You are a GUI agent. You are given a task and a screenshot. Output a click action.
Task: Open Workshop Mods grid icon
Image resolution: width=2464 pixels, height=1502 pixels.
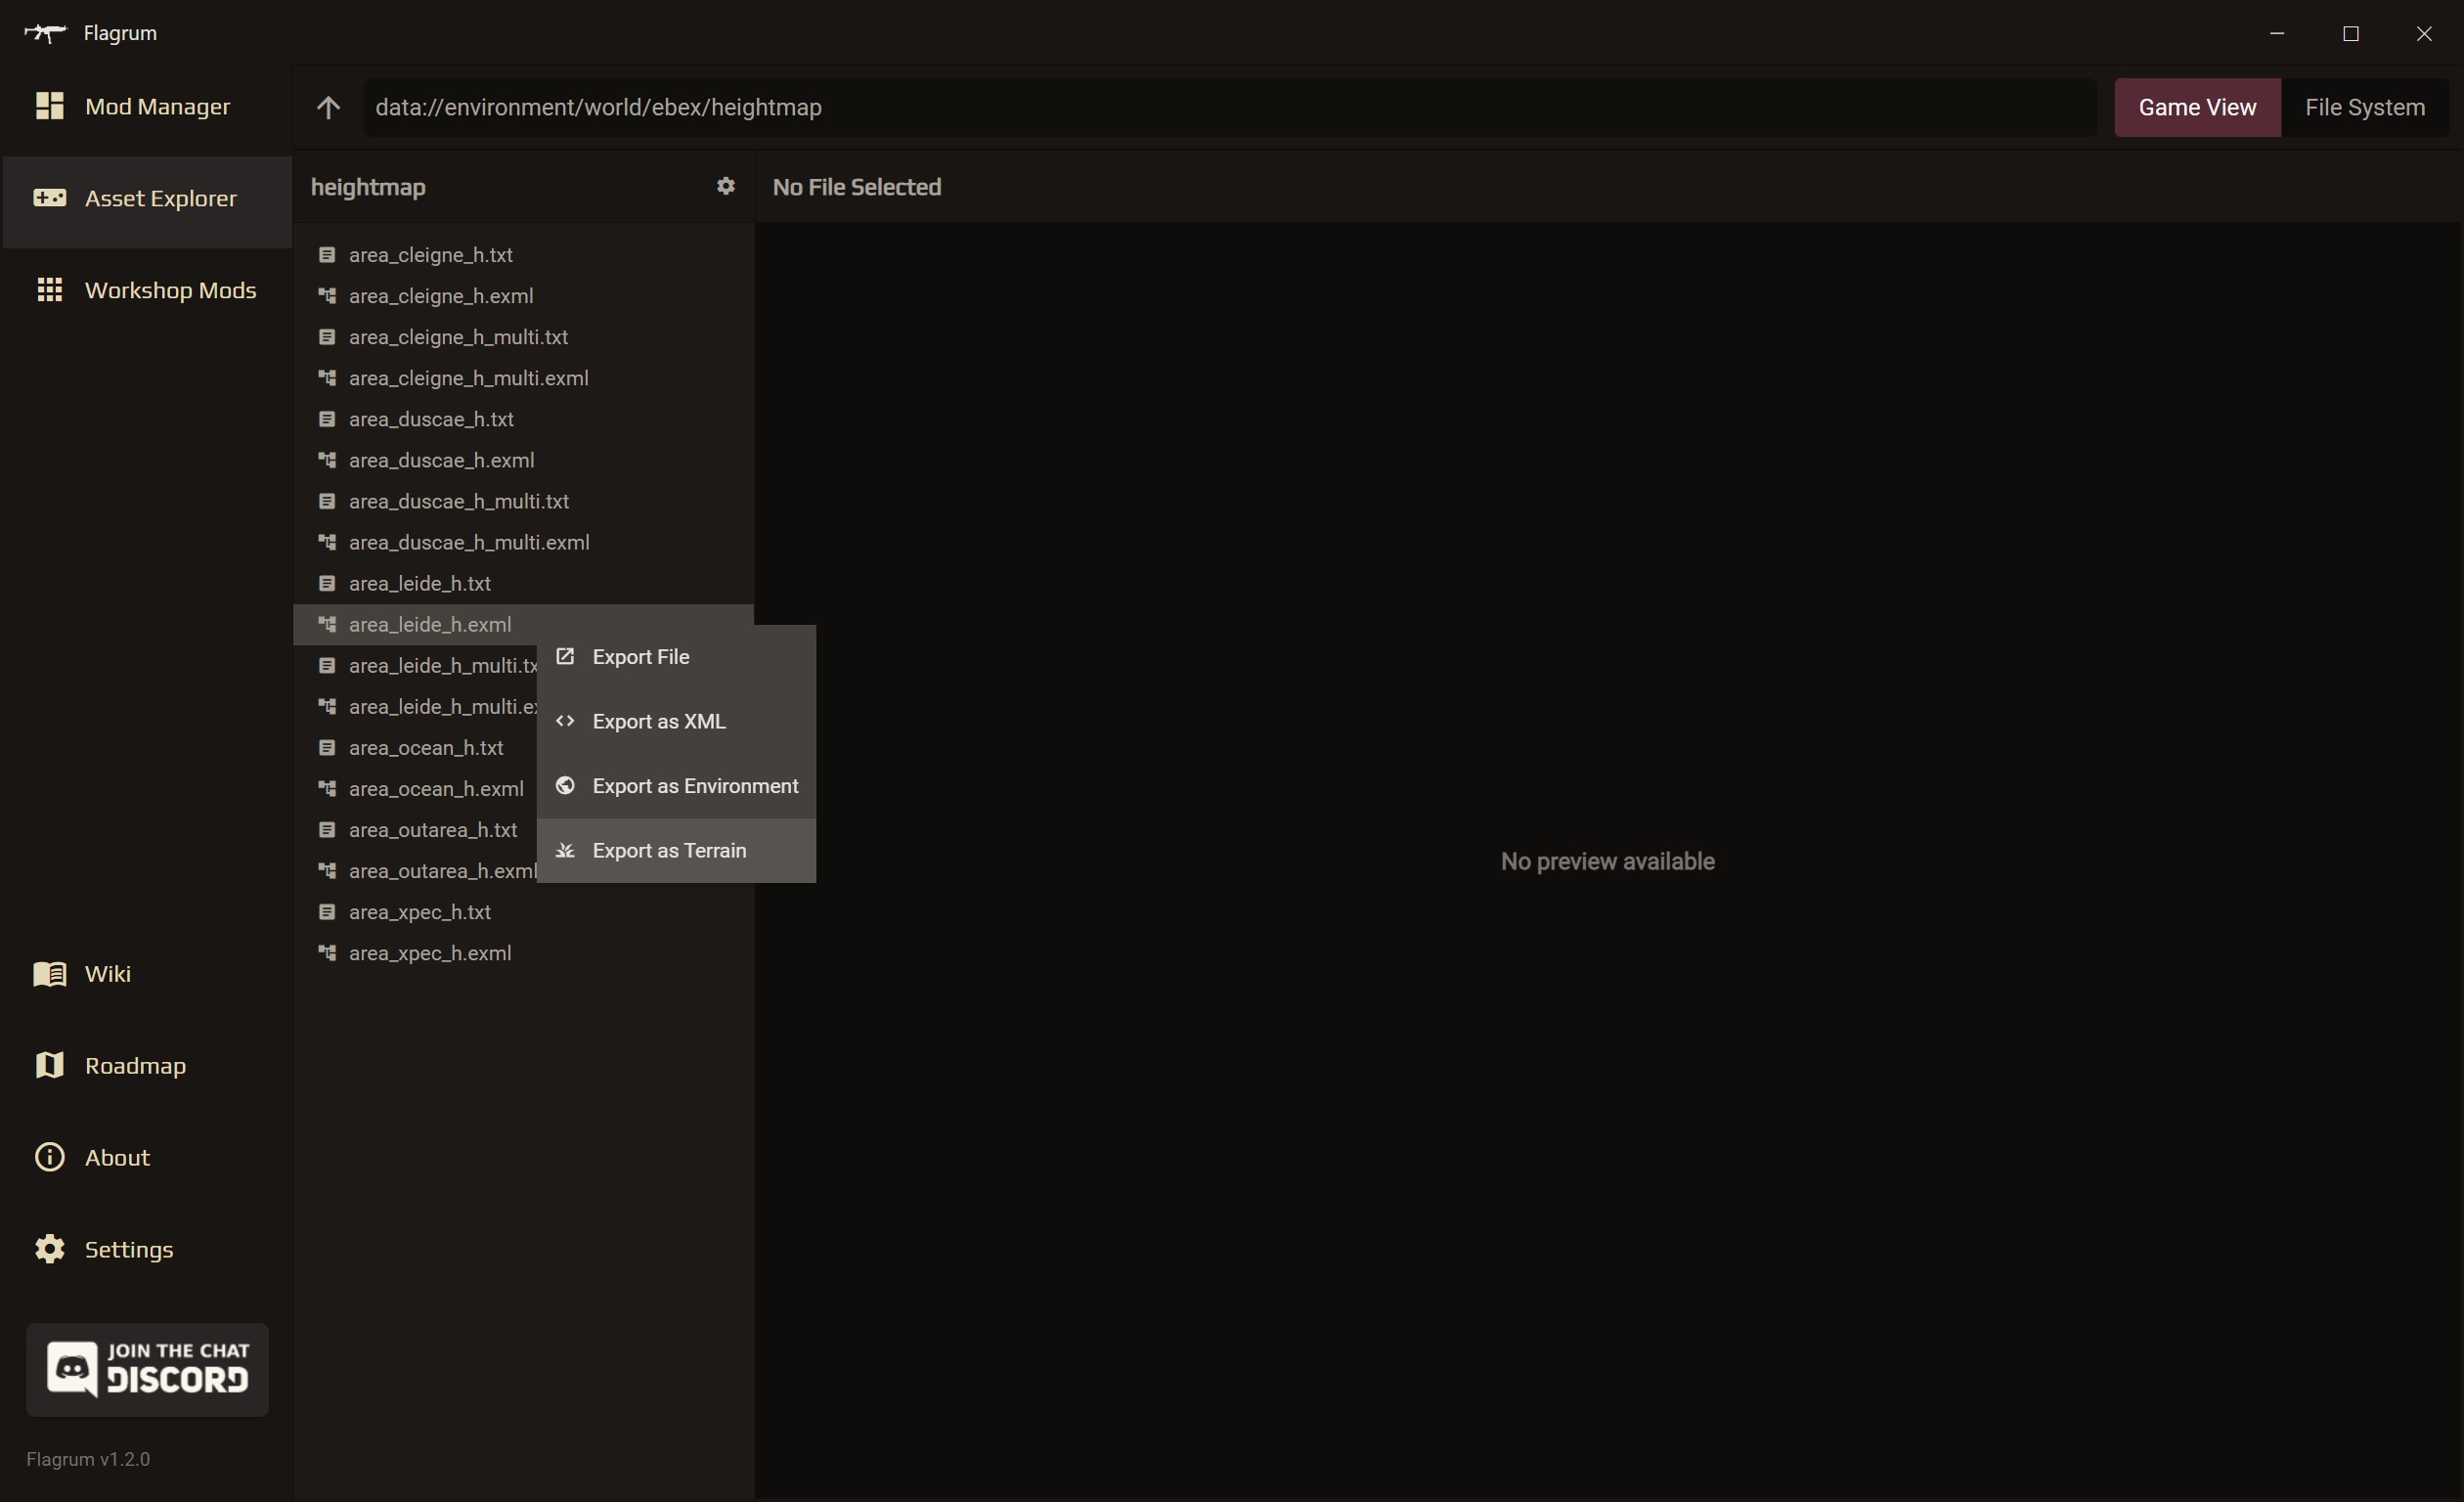point(49,290)
